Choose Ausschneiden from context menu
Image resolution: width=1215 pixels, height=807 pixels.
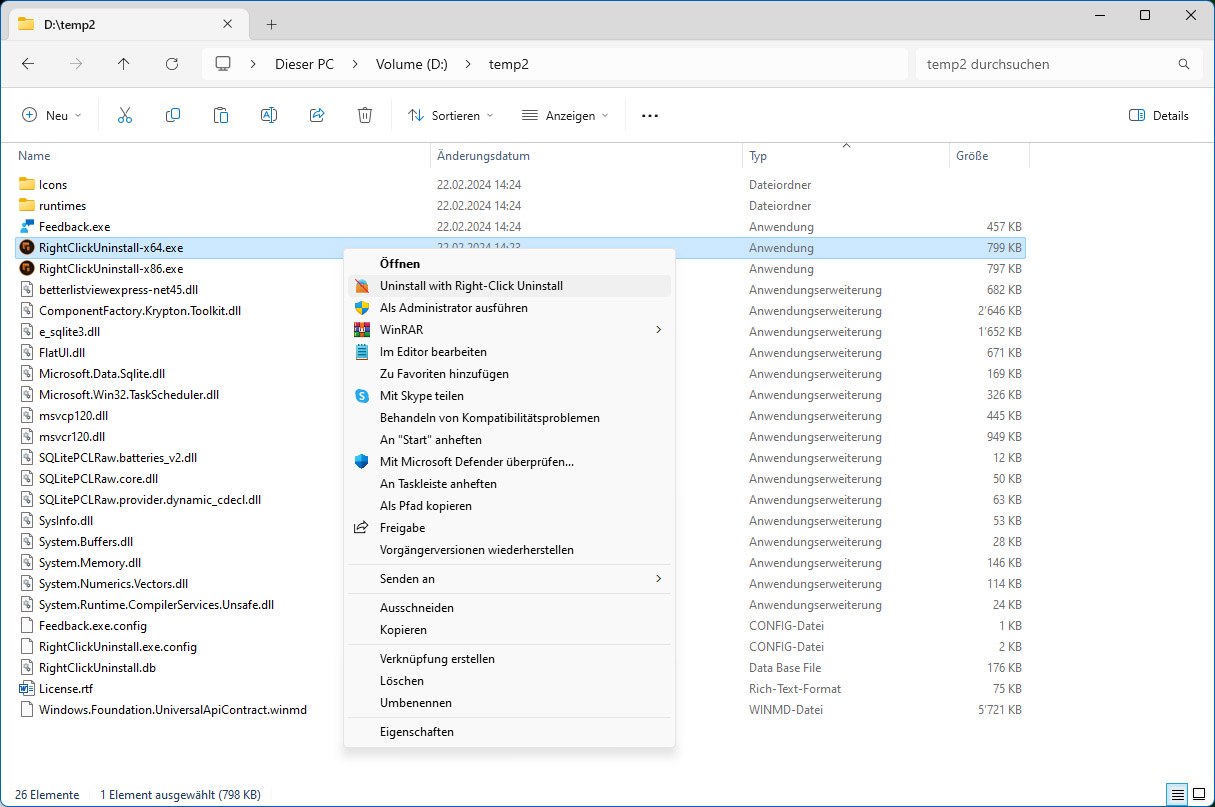(509, 608)
